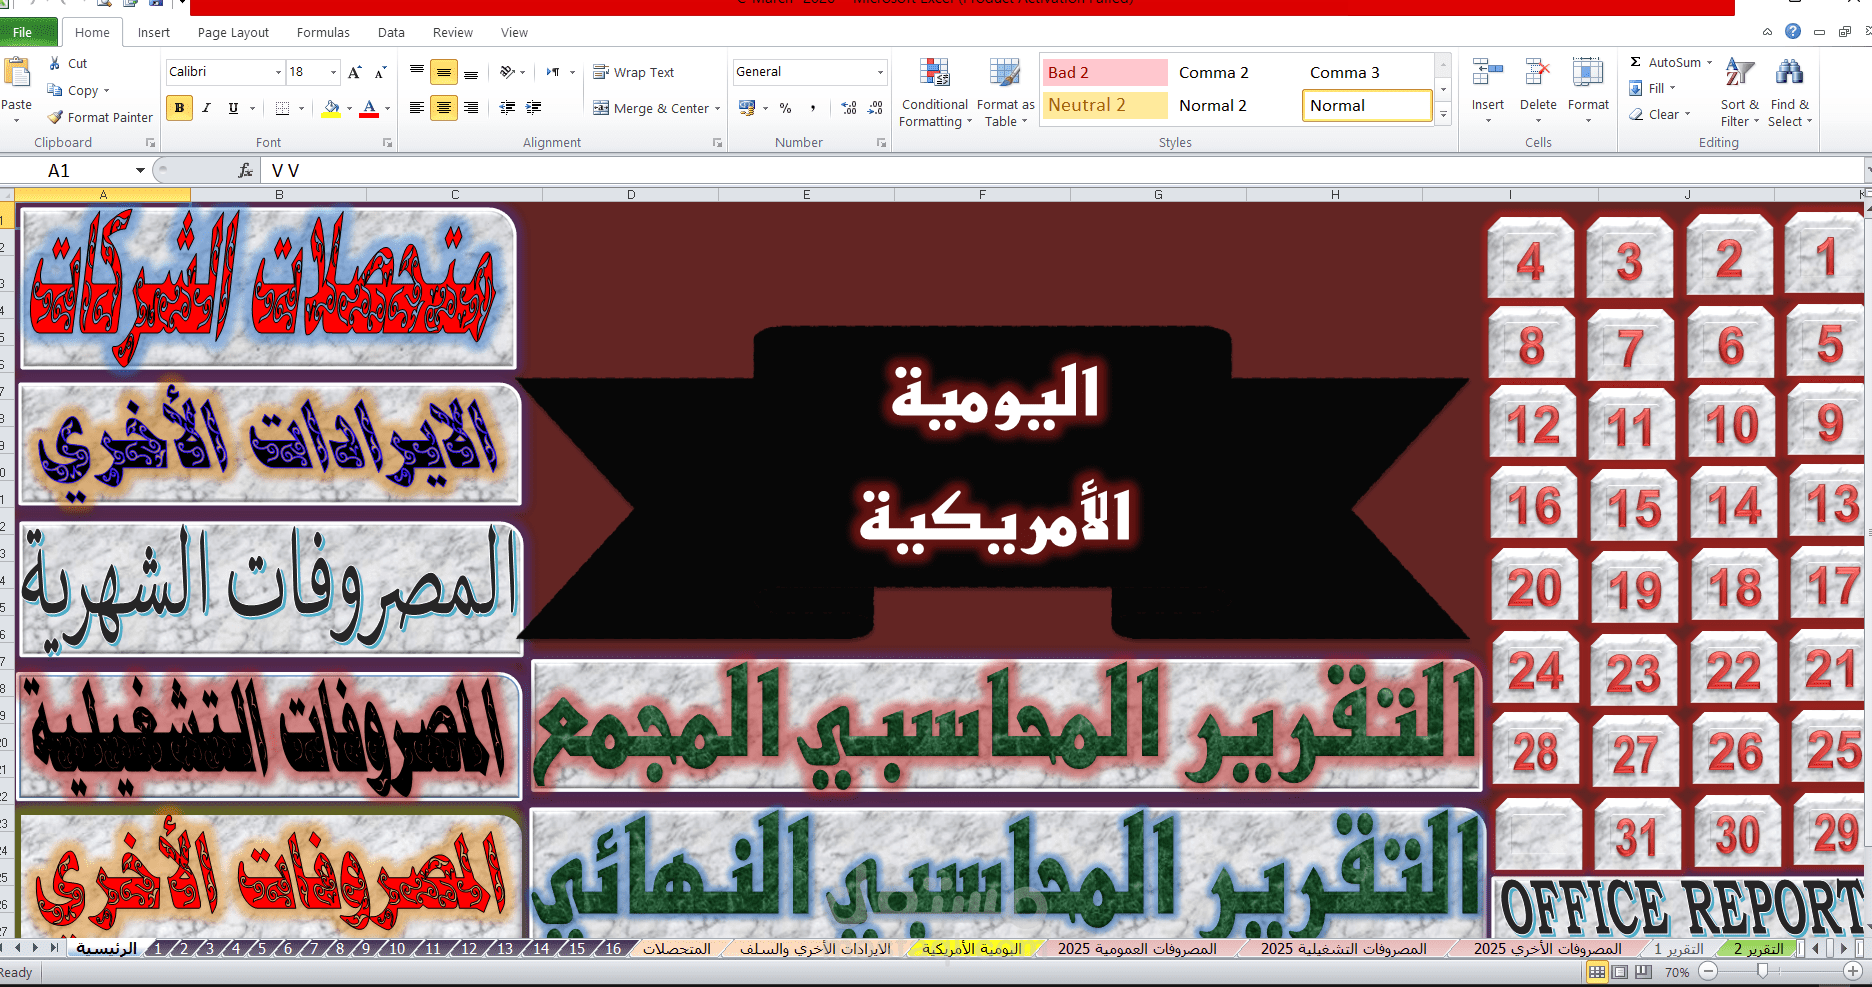The width and height of the screenshot is (1872, 987).
Task: Toggle center horizontal alignment
Action: pos(444,108)
